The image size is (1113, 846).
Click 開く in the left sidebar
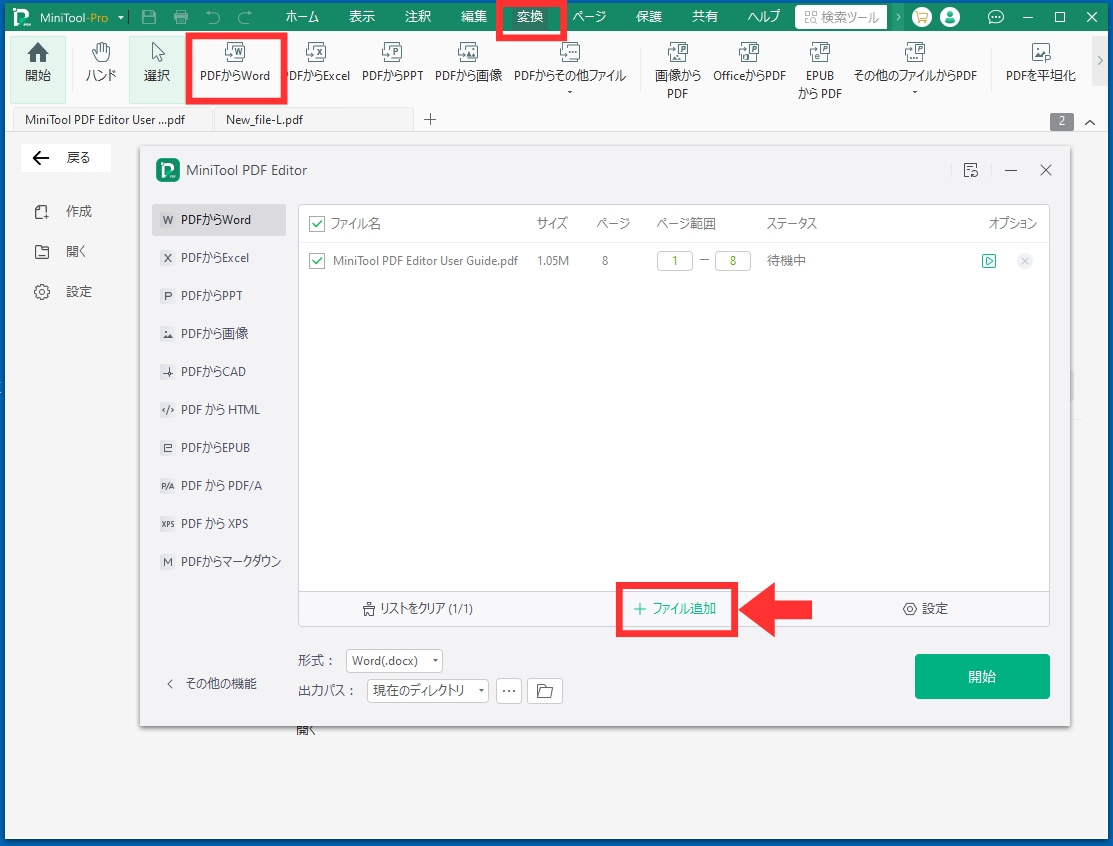(60, 251)
